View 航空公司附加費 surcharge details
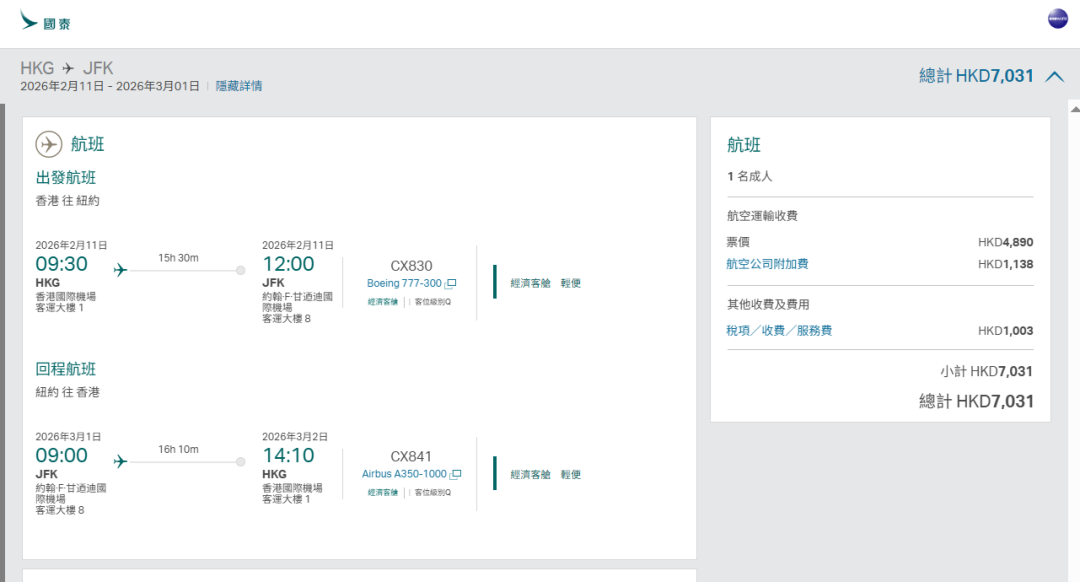Image resolution: width=1080 pixels, height=582 pixels. point(767,264)
